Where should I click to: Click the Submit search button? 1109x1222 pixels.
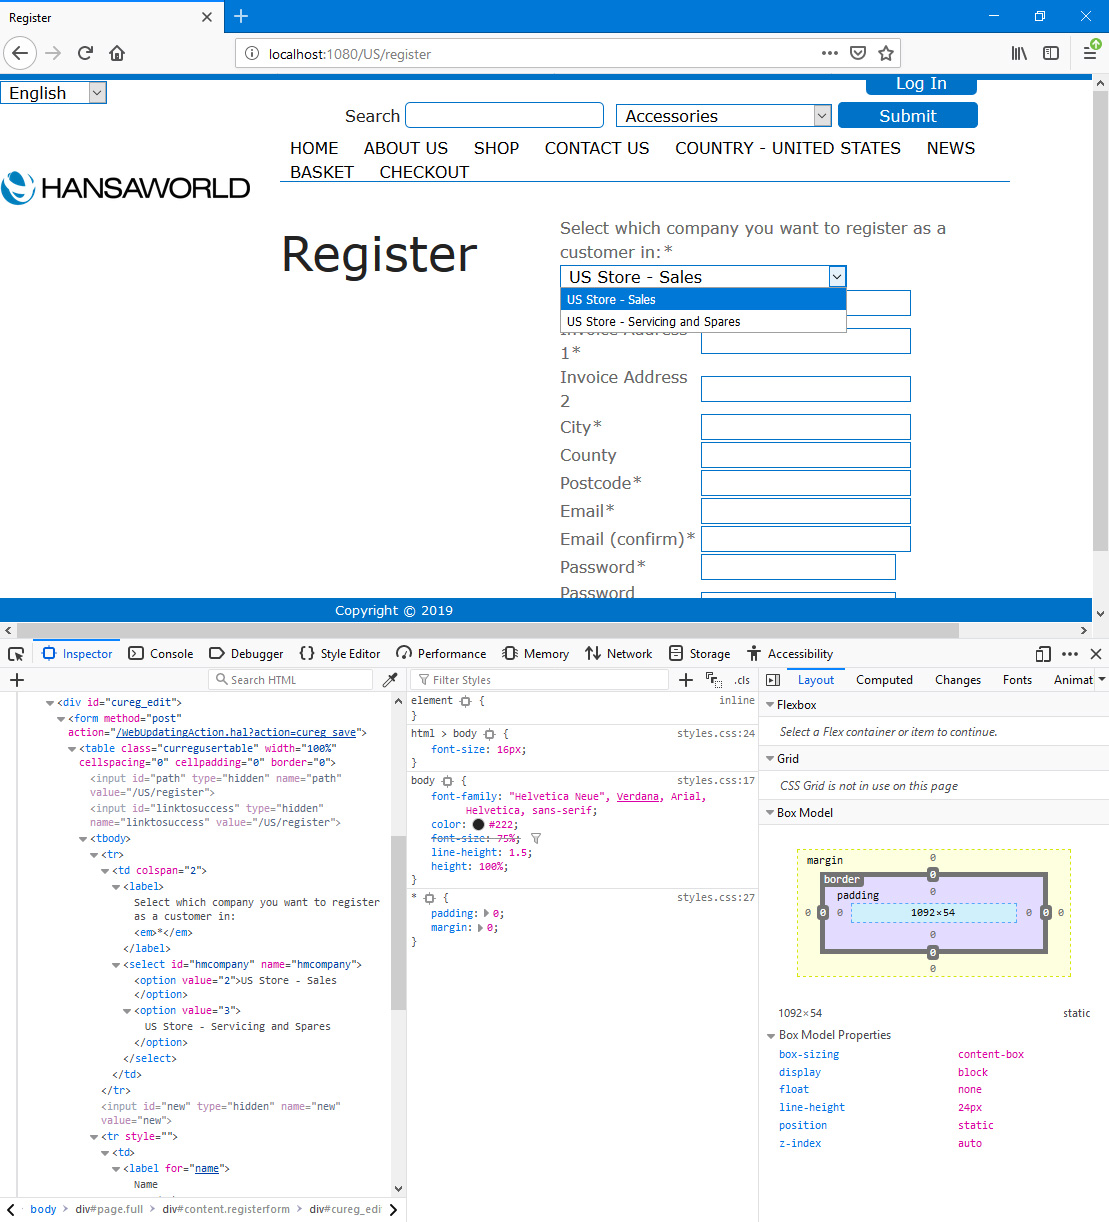coord(908,116)
